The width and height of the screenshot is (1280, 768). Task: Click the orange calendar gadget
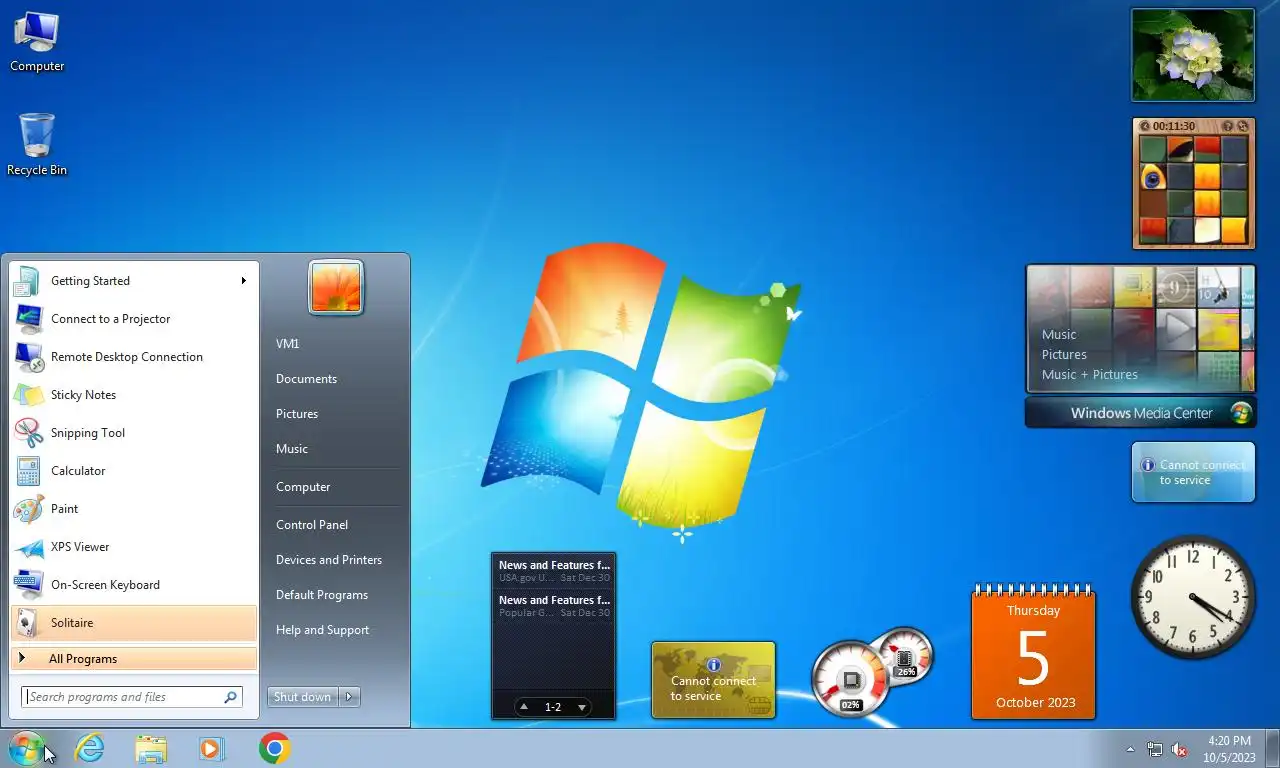coord(1034,652)
